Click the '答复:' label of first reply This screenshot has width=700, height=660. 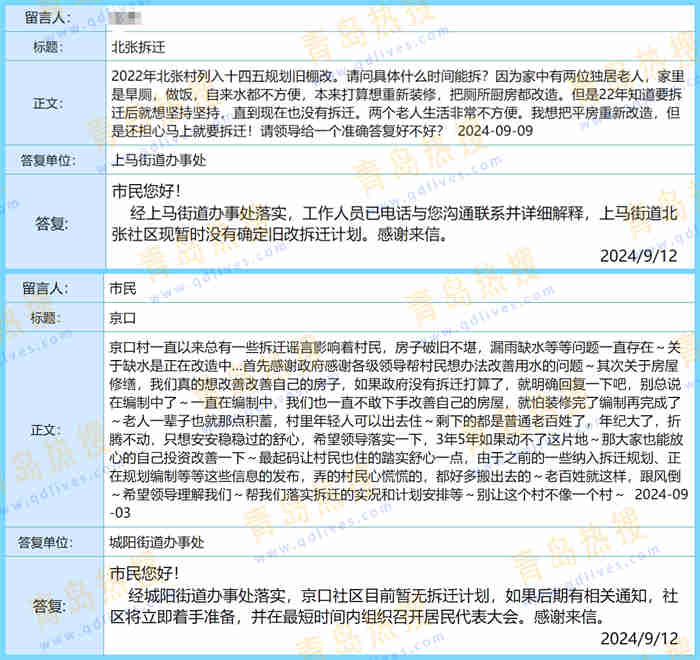point(52,223)
